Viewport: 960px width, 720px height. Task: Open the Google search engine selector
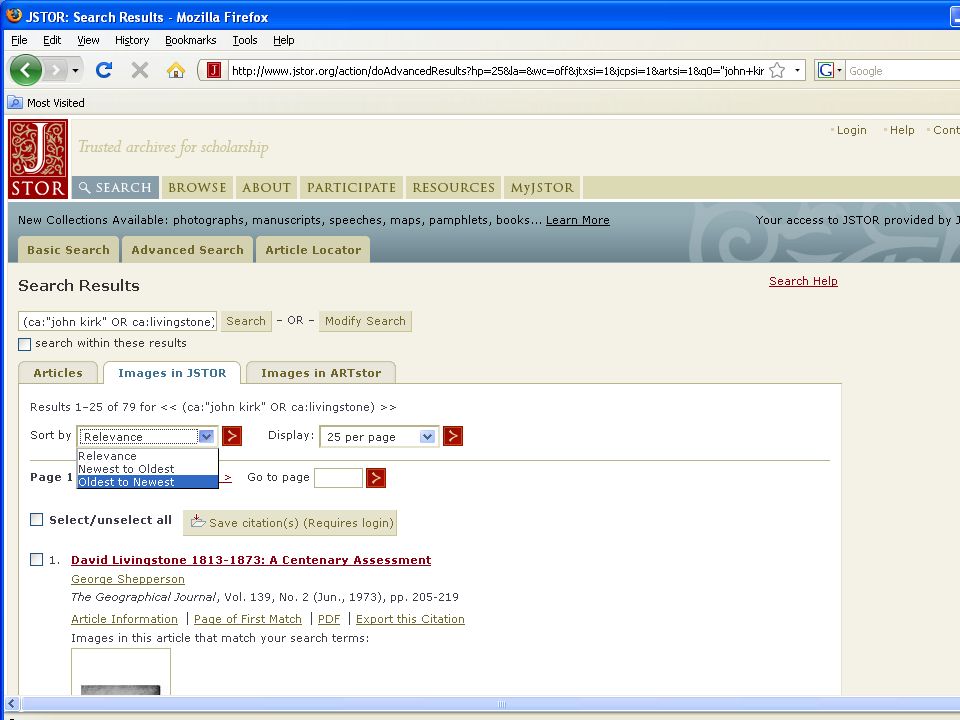(830, 70)
